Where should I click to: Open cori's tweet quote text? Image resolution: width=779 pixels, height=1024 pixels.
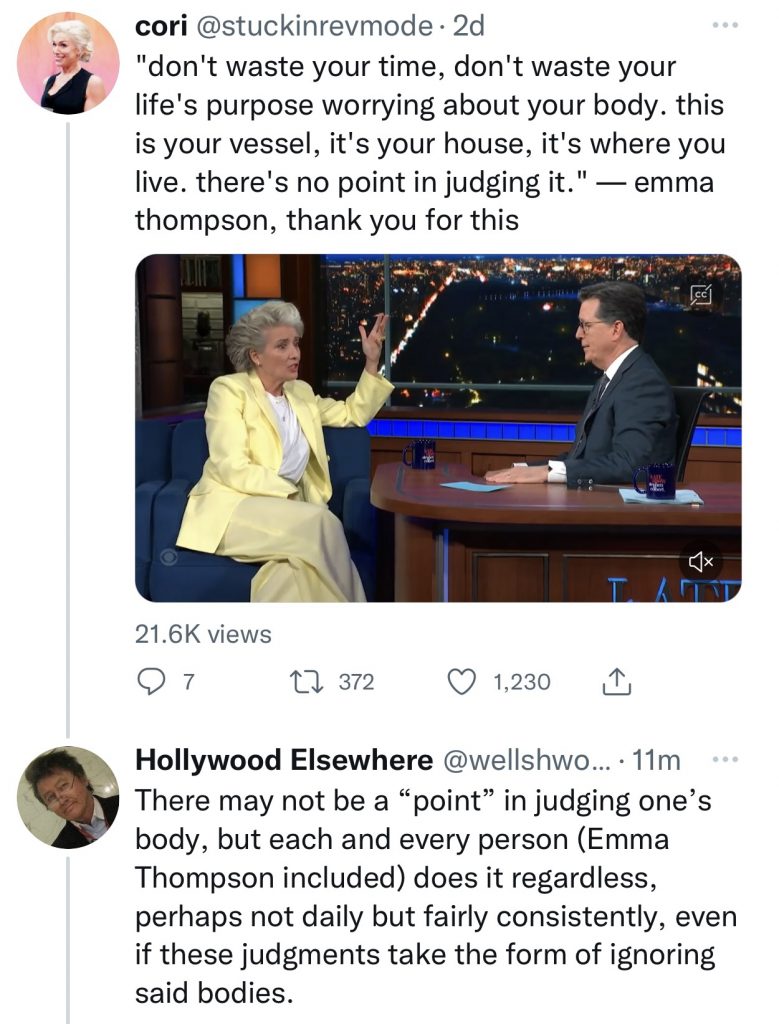(430, 143)
